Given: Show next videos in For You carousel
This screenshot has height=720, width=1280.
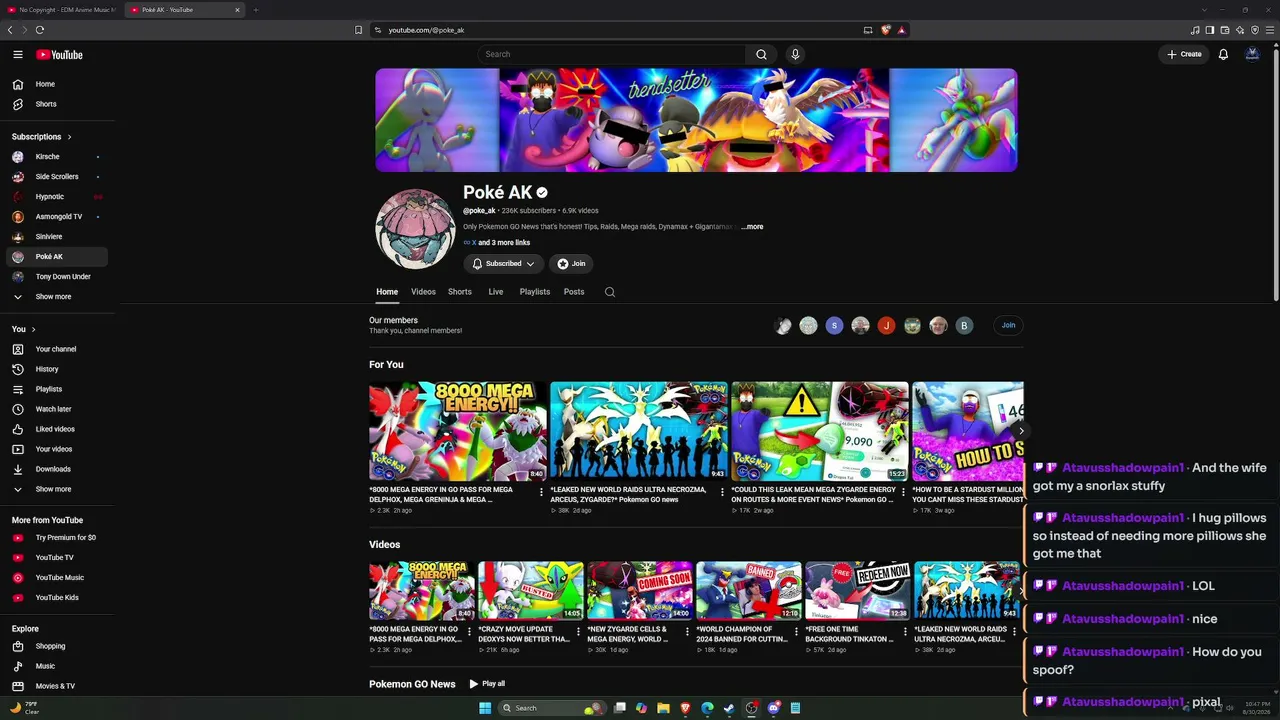Looking at the screenshot, I should tap(1020, 431).
